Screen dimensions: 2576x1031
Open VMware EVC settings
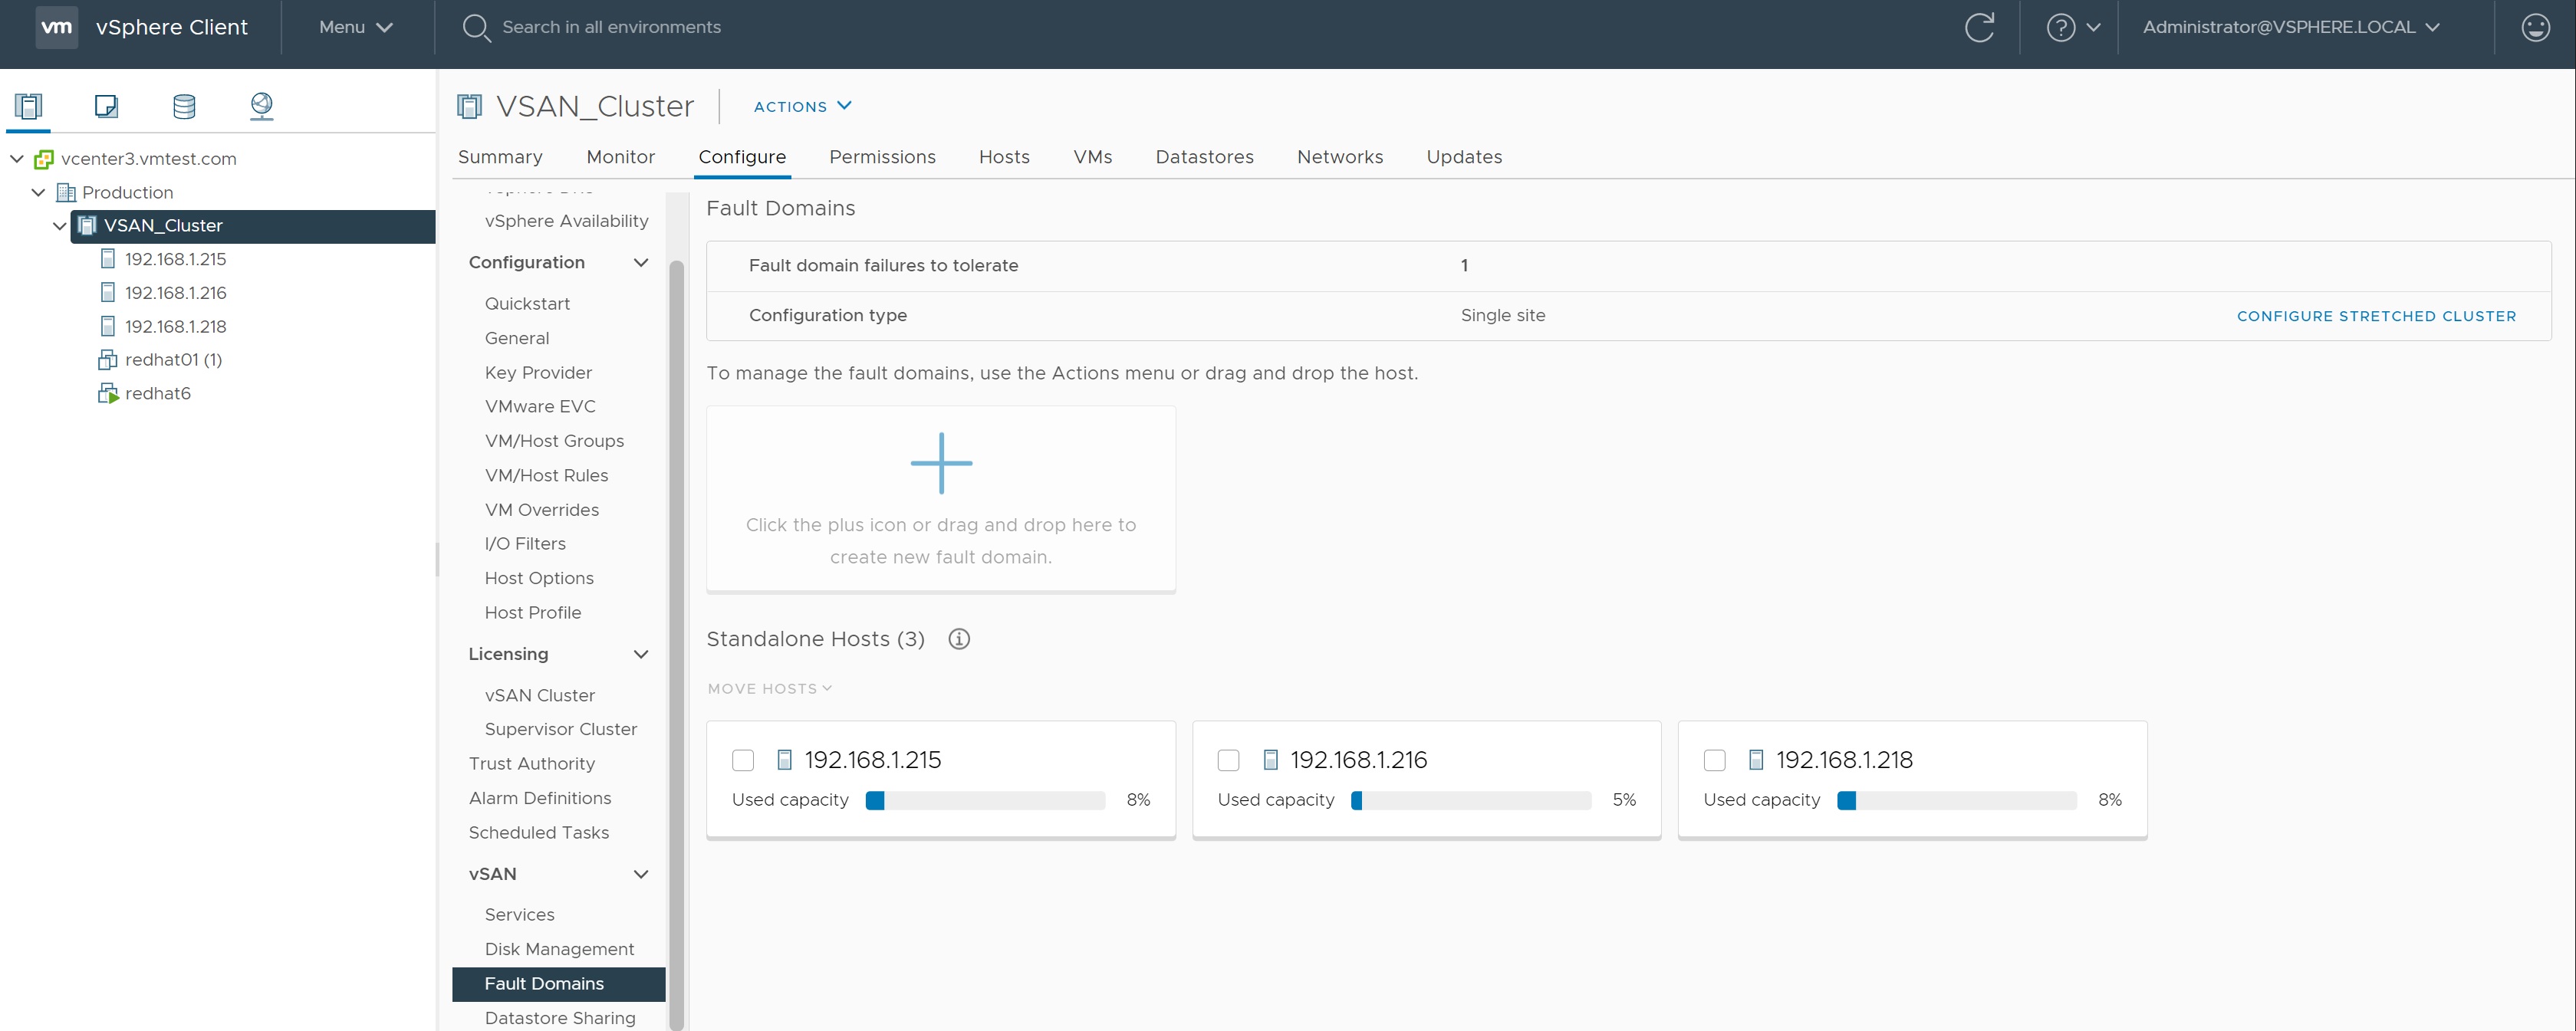[x=540, y=407]
